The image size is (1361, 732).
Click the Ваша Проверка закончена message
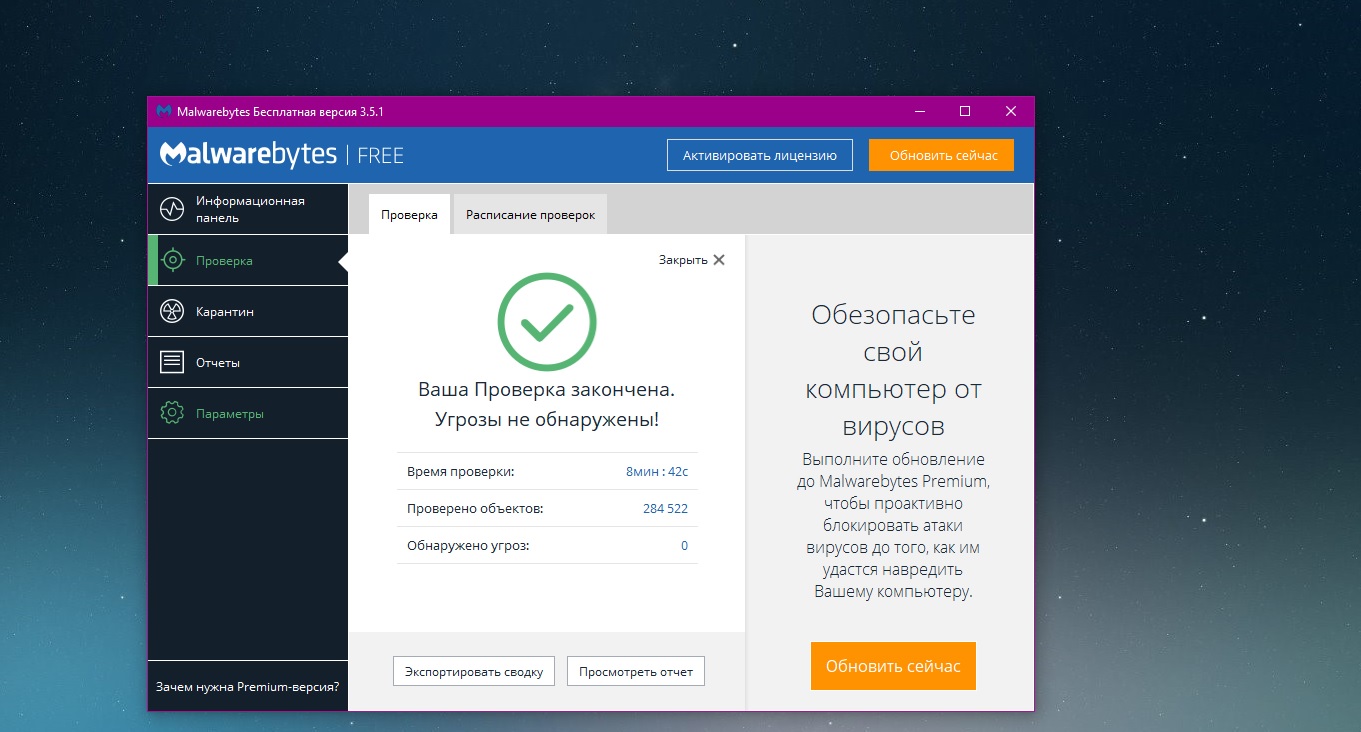point(547,389)
